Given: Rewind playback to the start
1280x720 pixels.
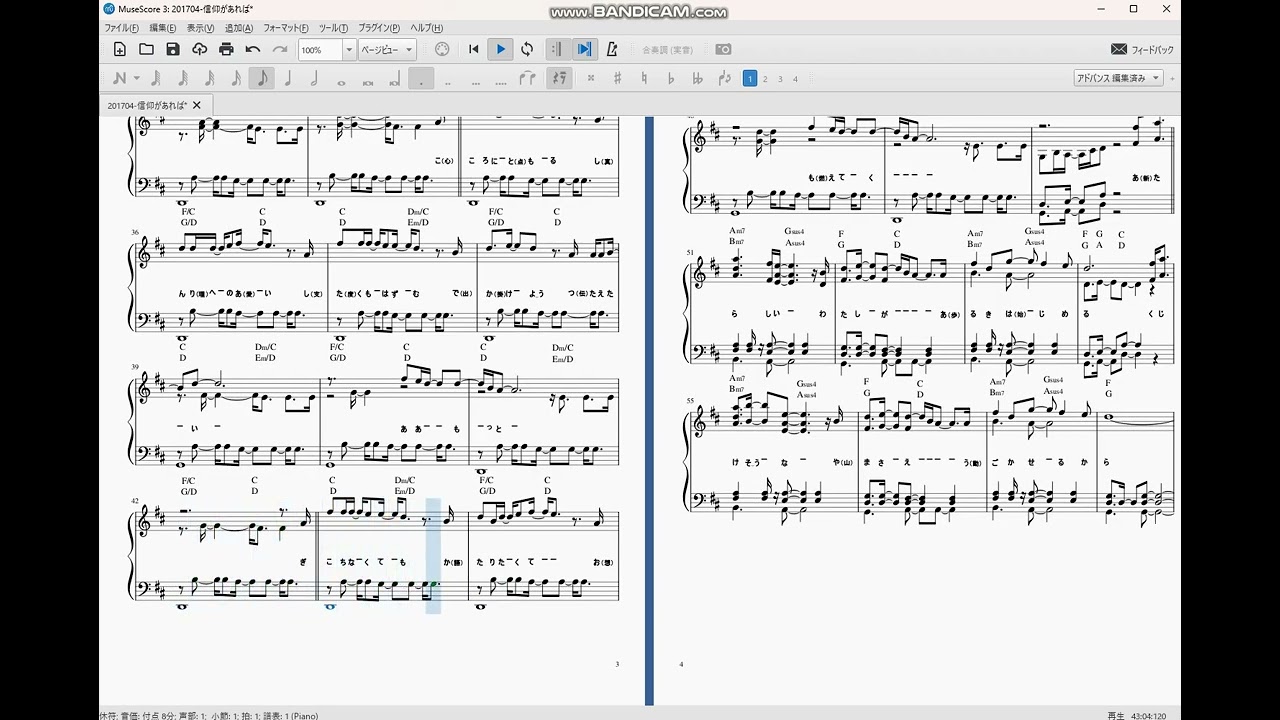Looking at the screenshot, I should coord(474,49).
